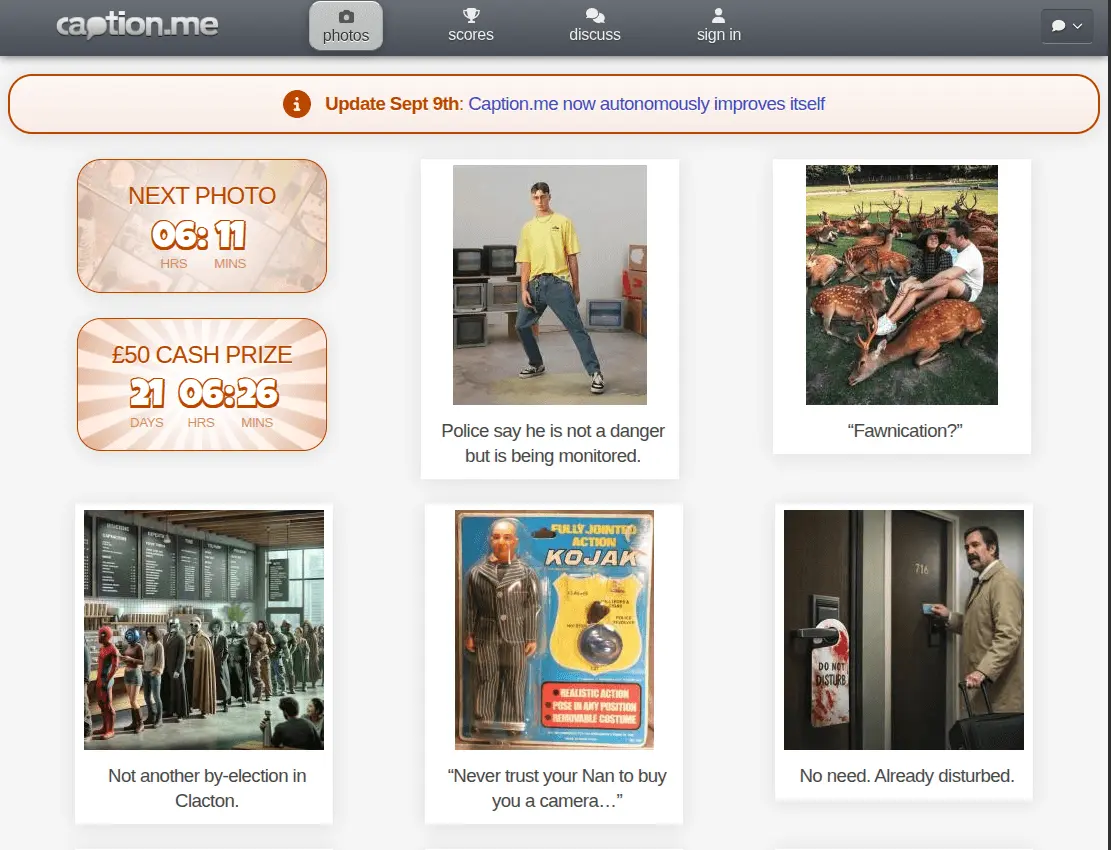
Task: Open the superheroes in cafe photo
Action: 204,630
